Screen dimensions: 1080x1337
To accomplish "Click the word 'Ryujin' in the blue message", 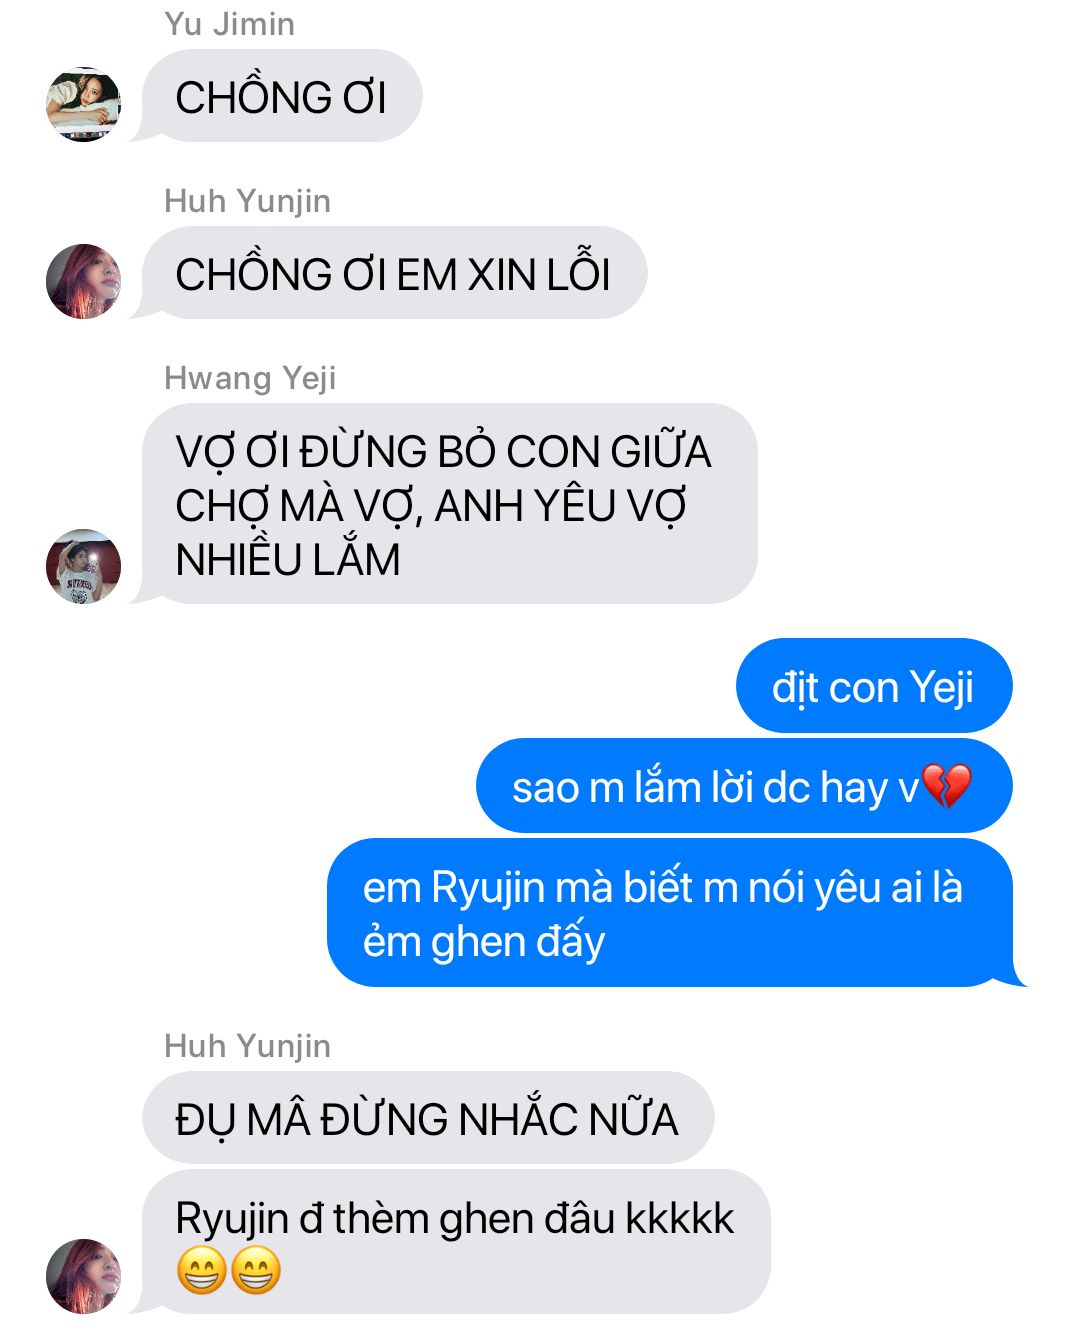I will (488, 889).
